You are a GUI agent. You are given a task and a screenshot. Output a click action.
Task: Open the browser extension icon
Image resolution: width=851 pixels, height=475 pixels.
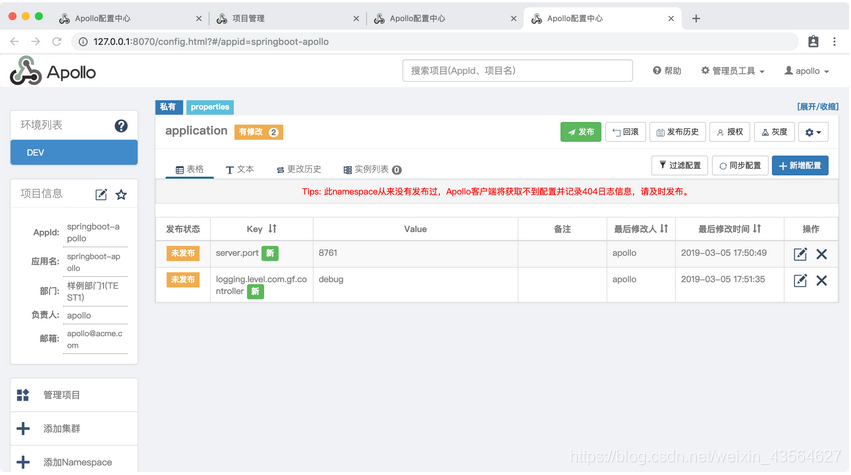point(813,41)
